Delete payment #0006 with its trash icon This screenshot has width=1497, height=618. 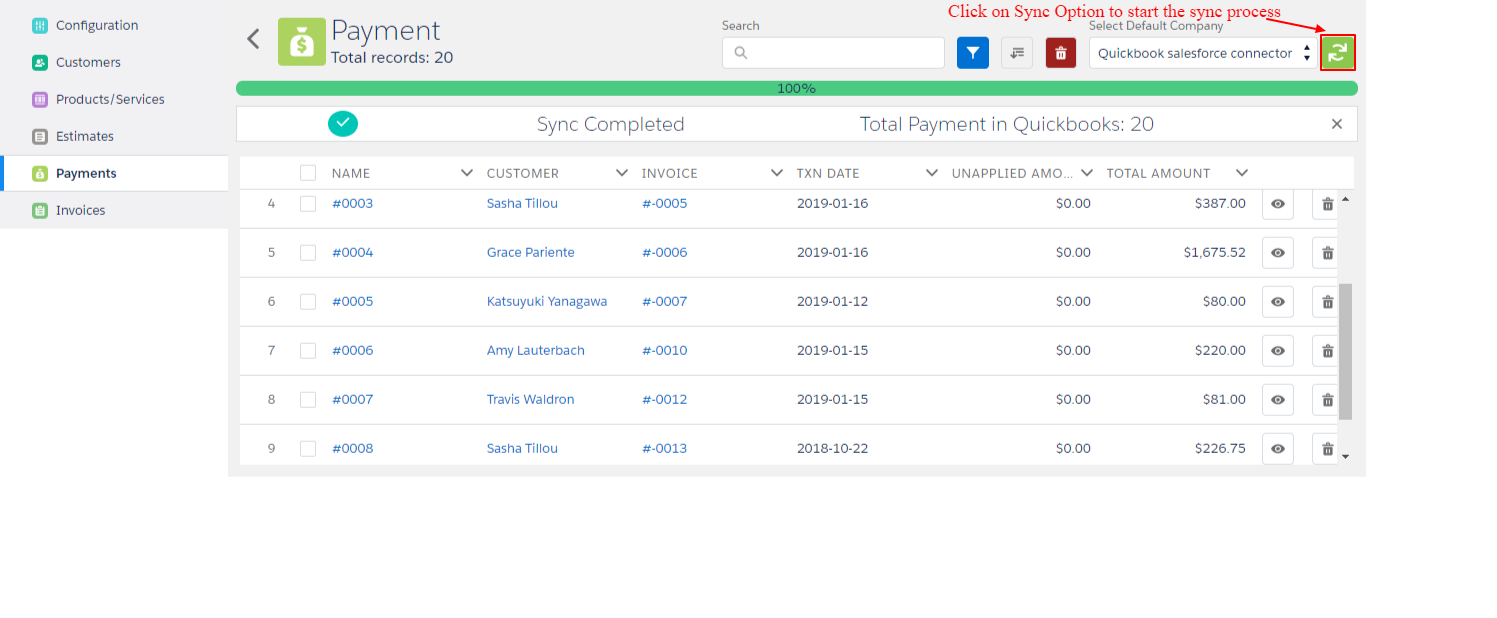click(1325, 351)
